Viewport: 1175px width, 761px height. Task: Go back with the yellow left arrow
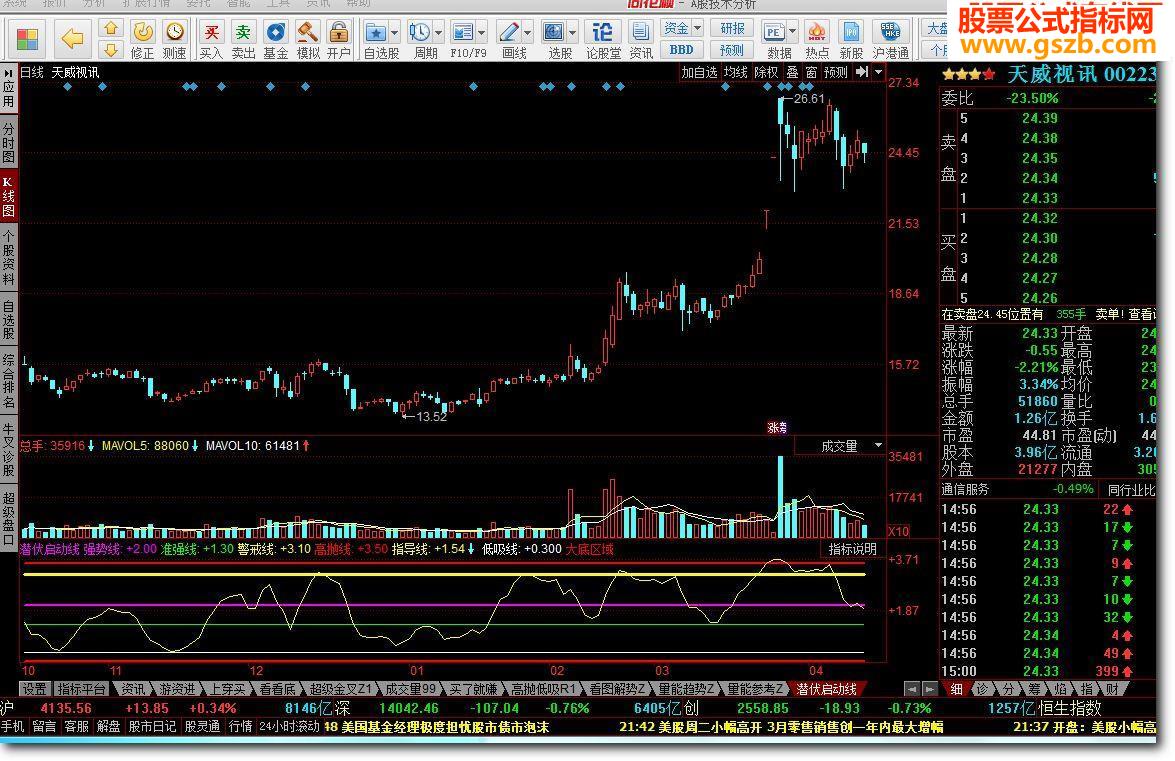(x=72, y=38)
